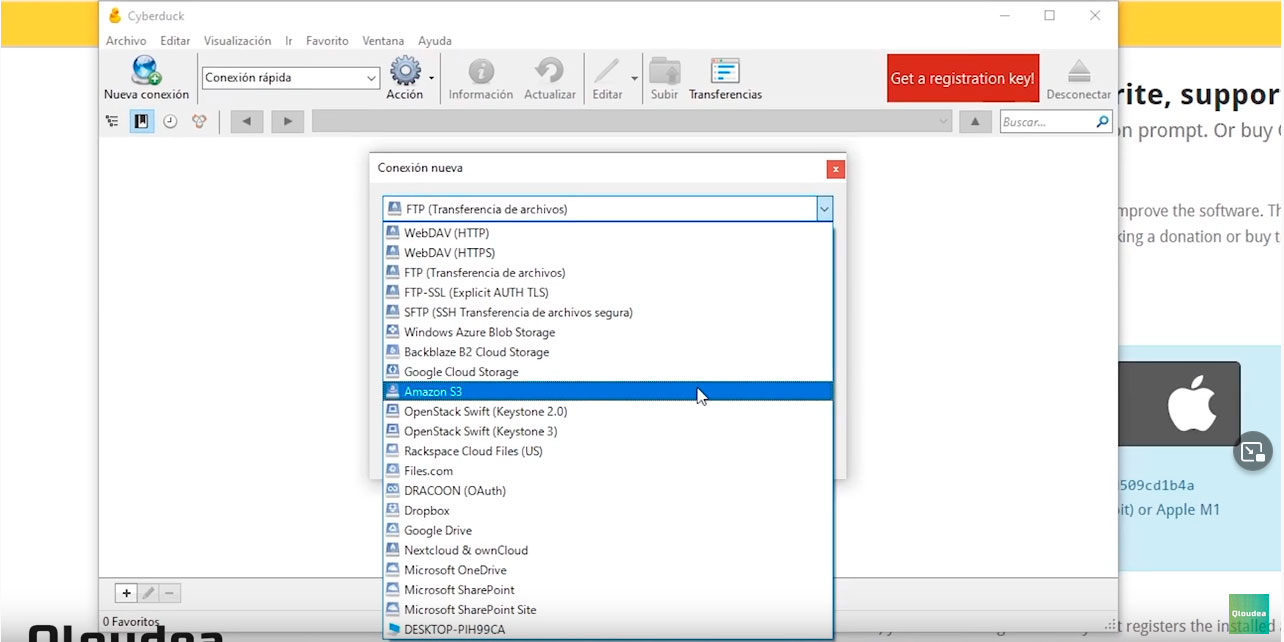Select DESKTOP-PIH99CA from the list
Viewport: 1284px width, 642px height.
608,629
